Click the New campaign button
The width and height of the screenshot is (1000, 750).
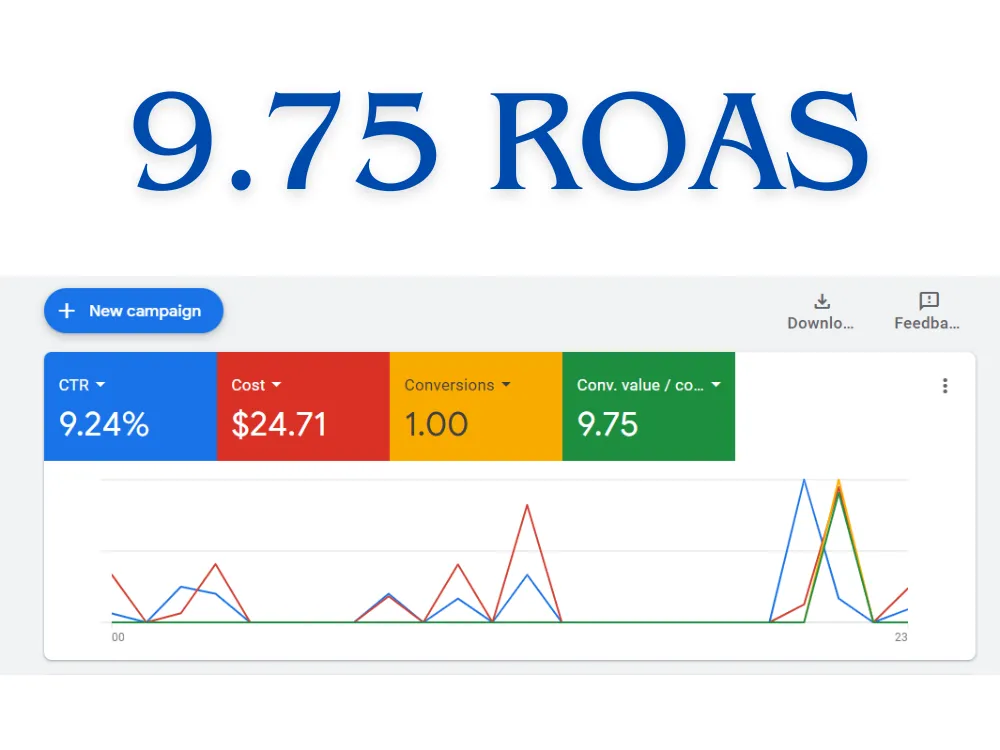[x=133, y=311]
